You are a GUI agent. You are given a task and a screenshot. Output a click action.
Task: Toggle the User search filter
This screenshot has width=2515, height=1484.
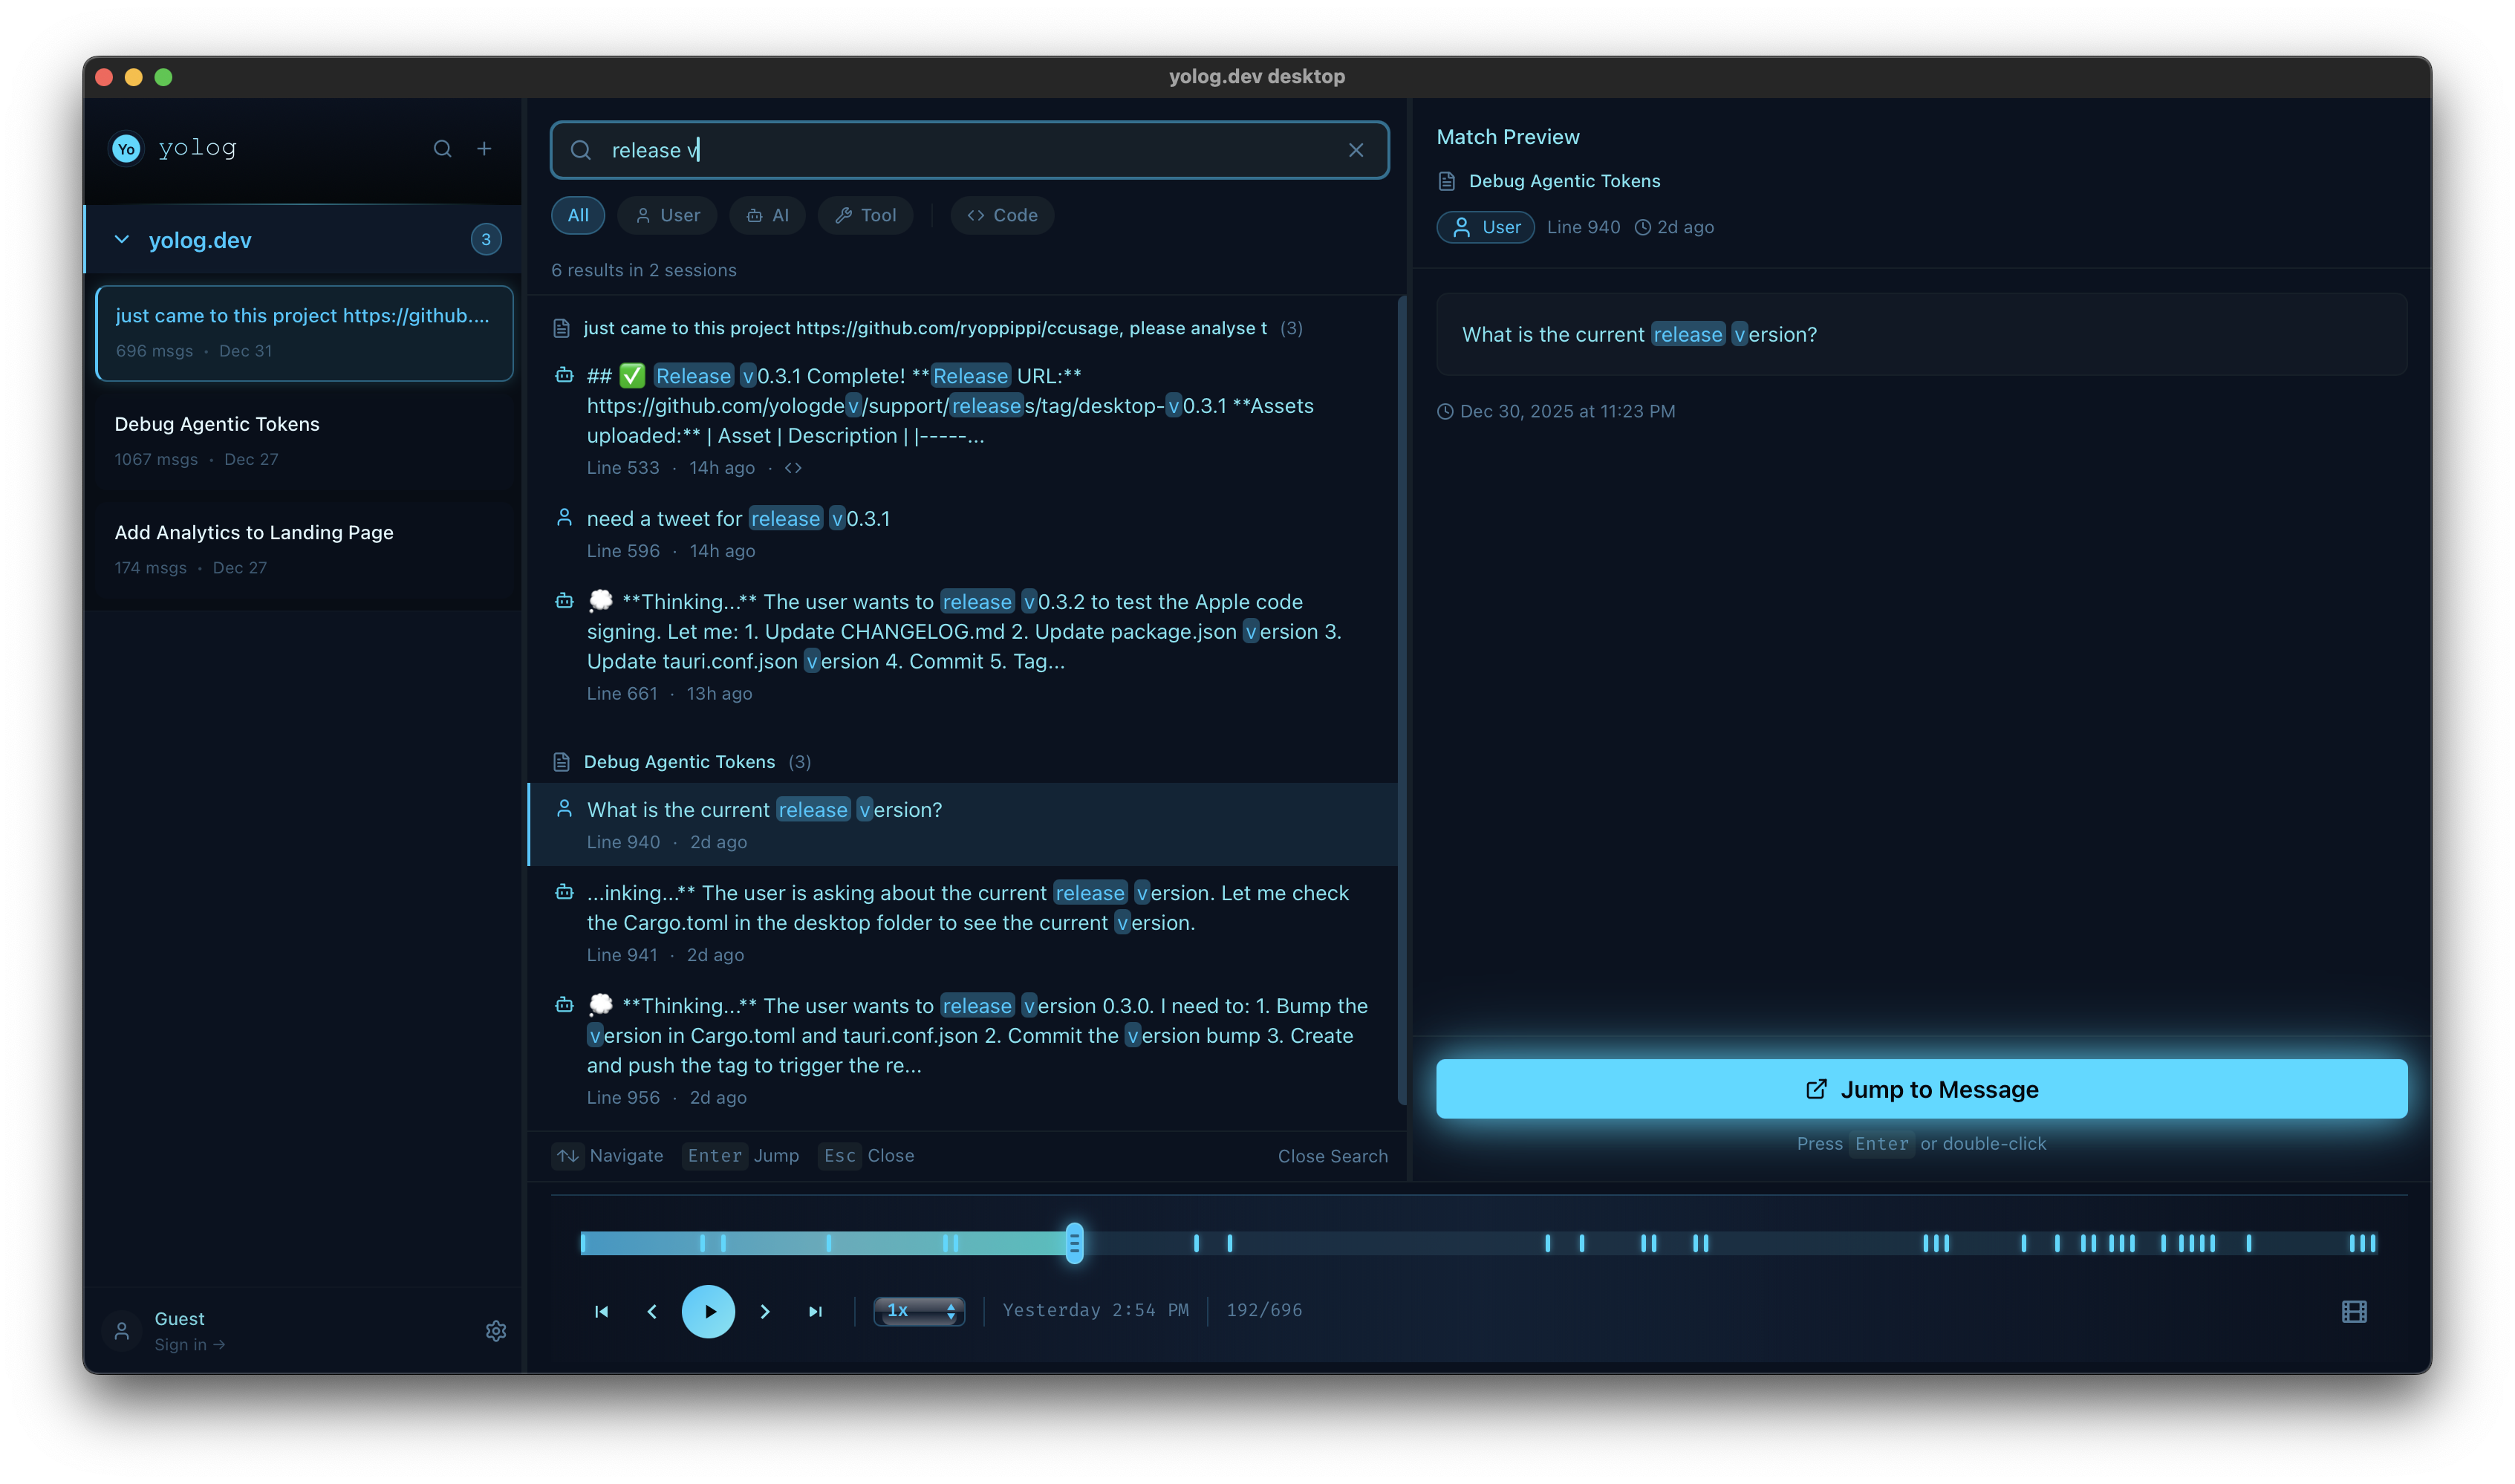[x=667, y=215]
